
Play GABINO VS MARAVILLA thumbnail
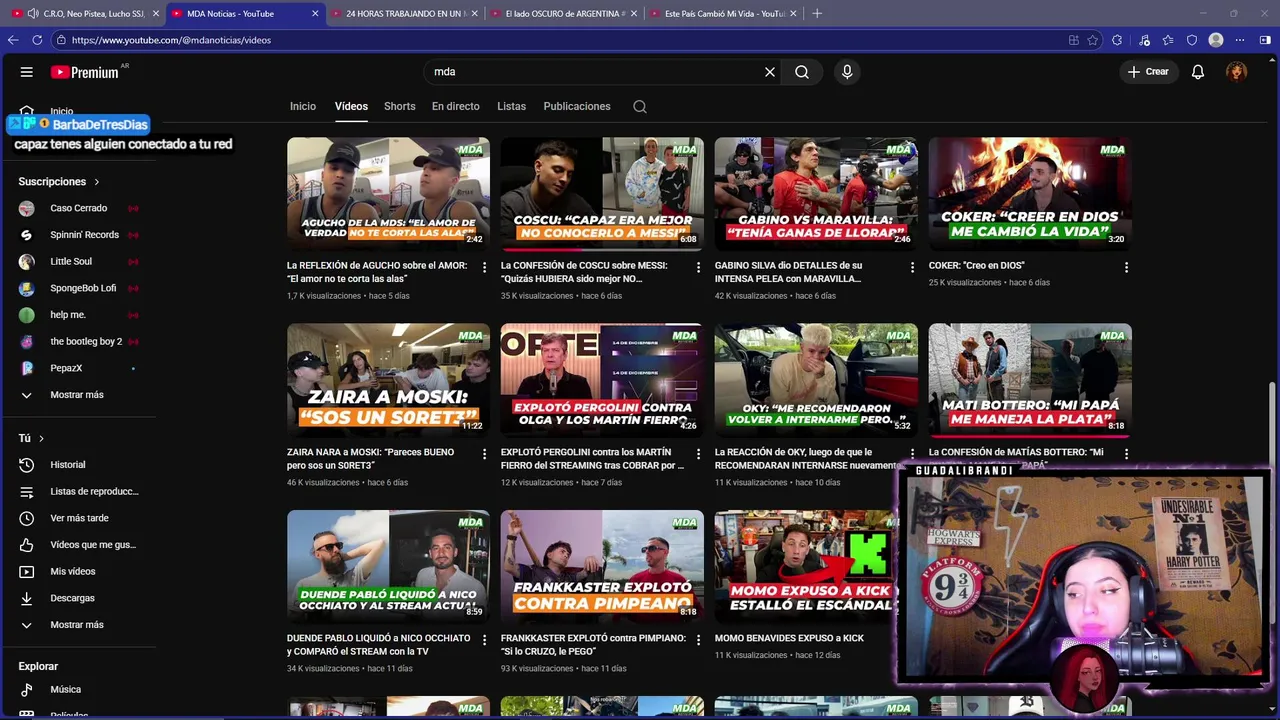point(816,194)
